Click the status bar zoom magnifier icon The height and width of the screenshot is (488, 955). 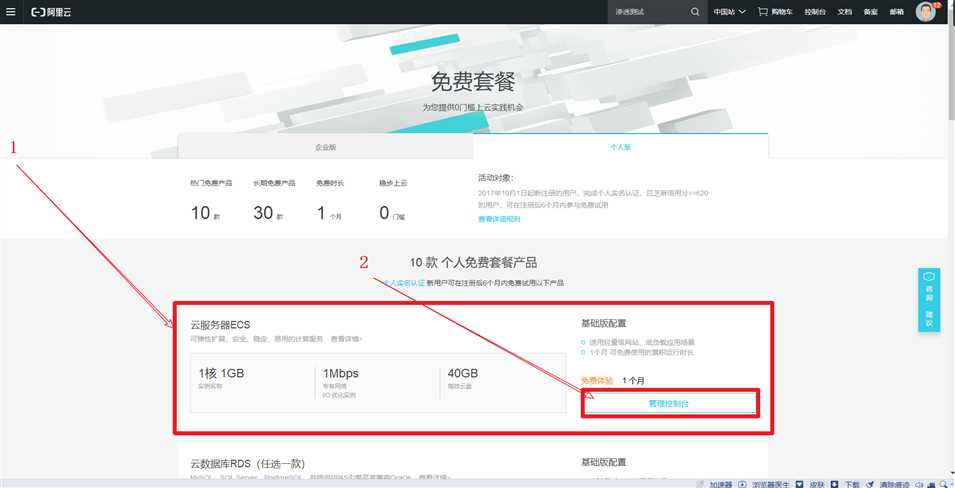[x=943, y=484]
